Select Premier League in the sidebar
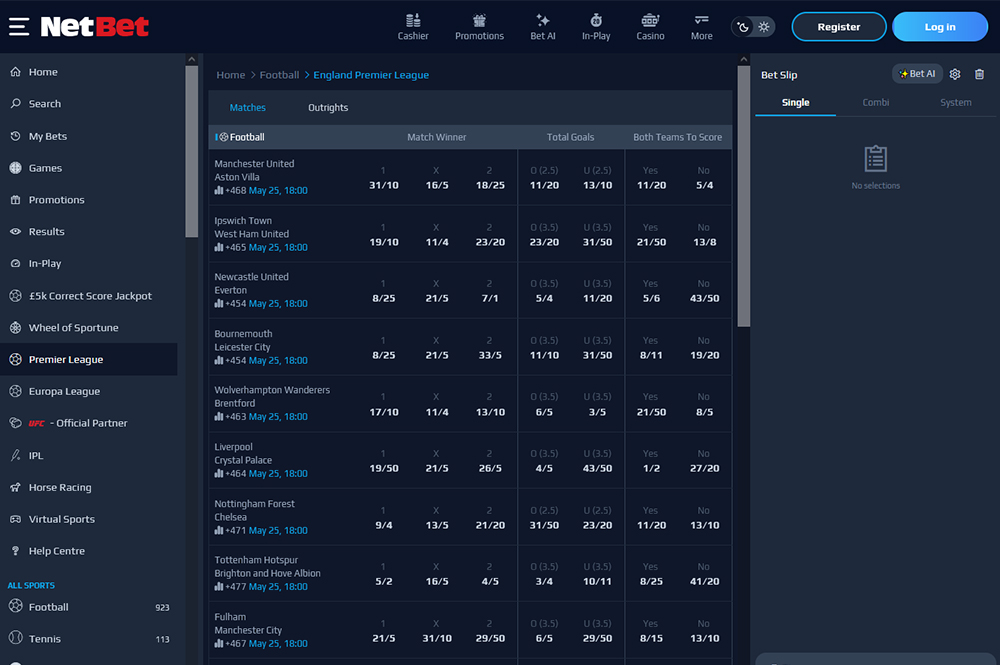Screen dimensions: 1000x665 [x=89, y=360]
